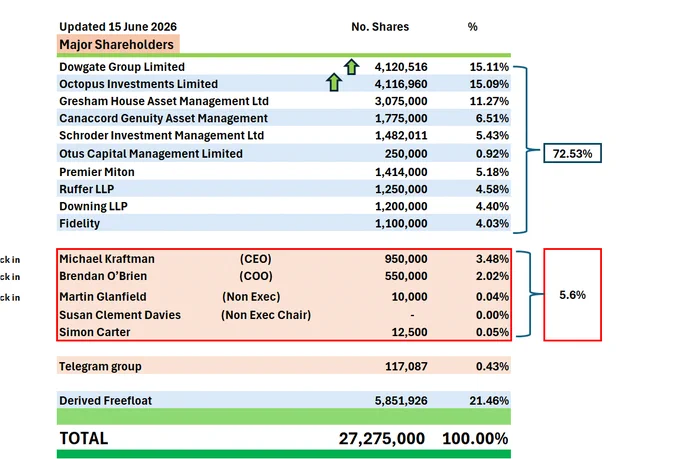Select Telegram group's 117,087 shares
Screen dimensions: 680x459
coord(406,367)
